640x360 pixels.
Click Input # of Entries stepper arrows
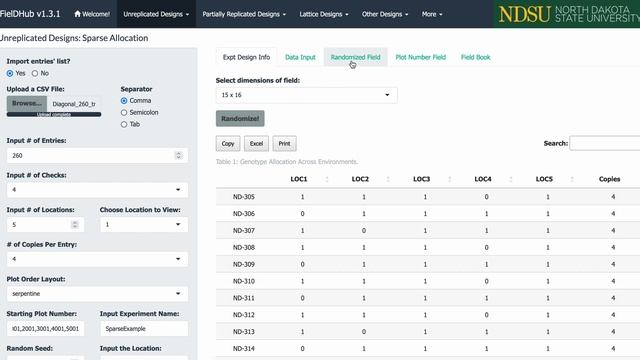coord(178,156)
